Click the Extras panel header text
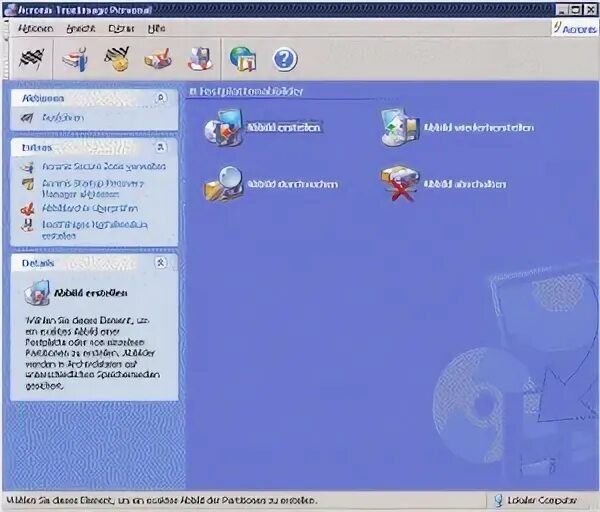600x512 pixels. click(x=37, y=147)
